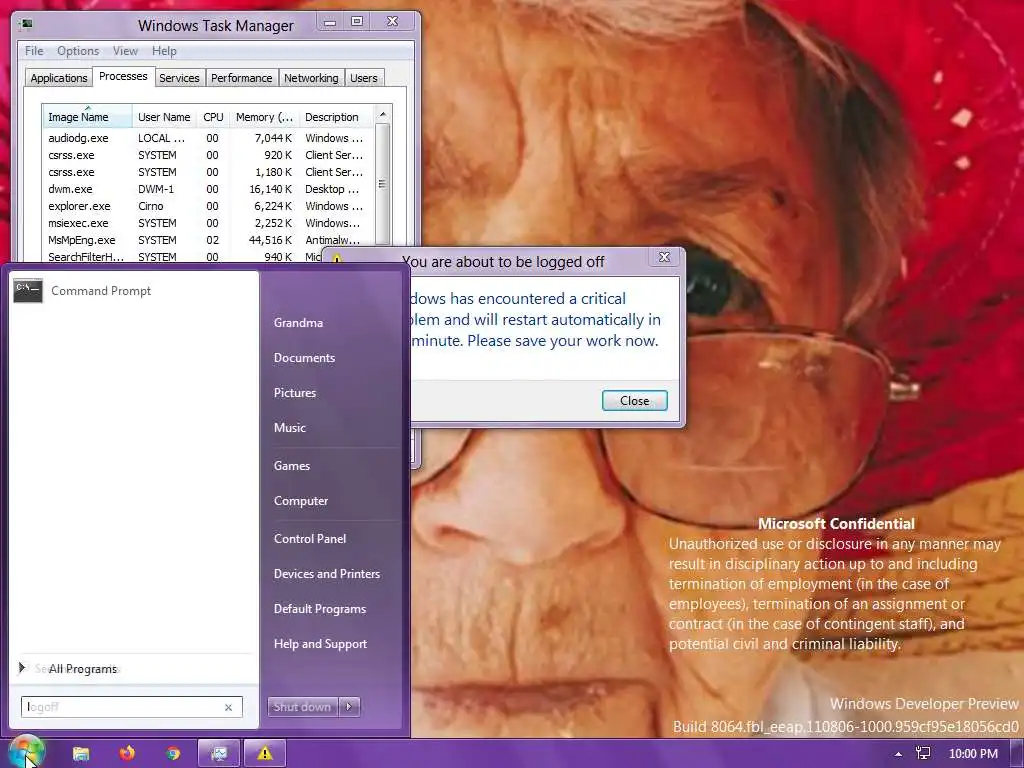Click Close in the logged off dialog
Viewport: 1024px width, 768px height.
tap(635, 400)
